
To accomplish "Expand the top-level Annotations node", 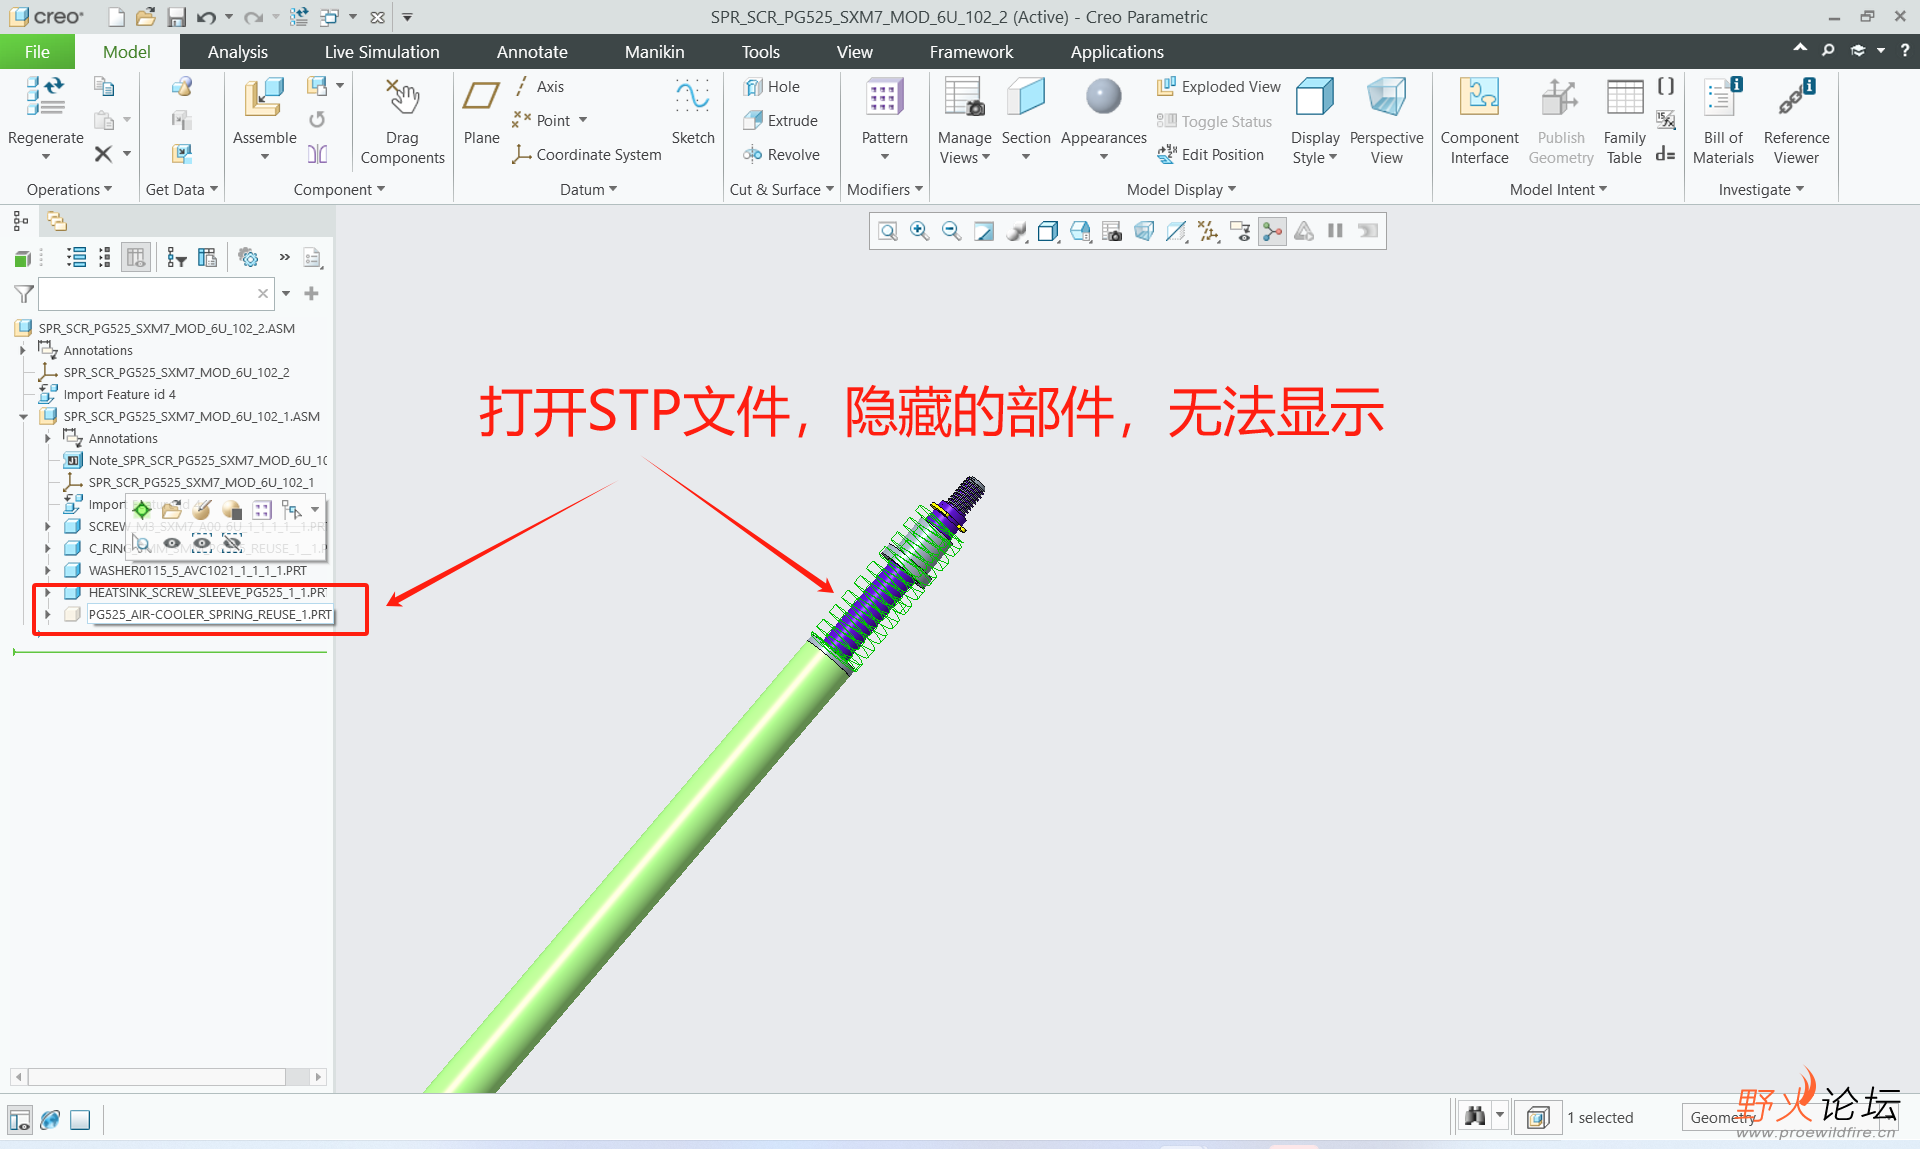I will 23,351.
